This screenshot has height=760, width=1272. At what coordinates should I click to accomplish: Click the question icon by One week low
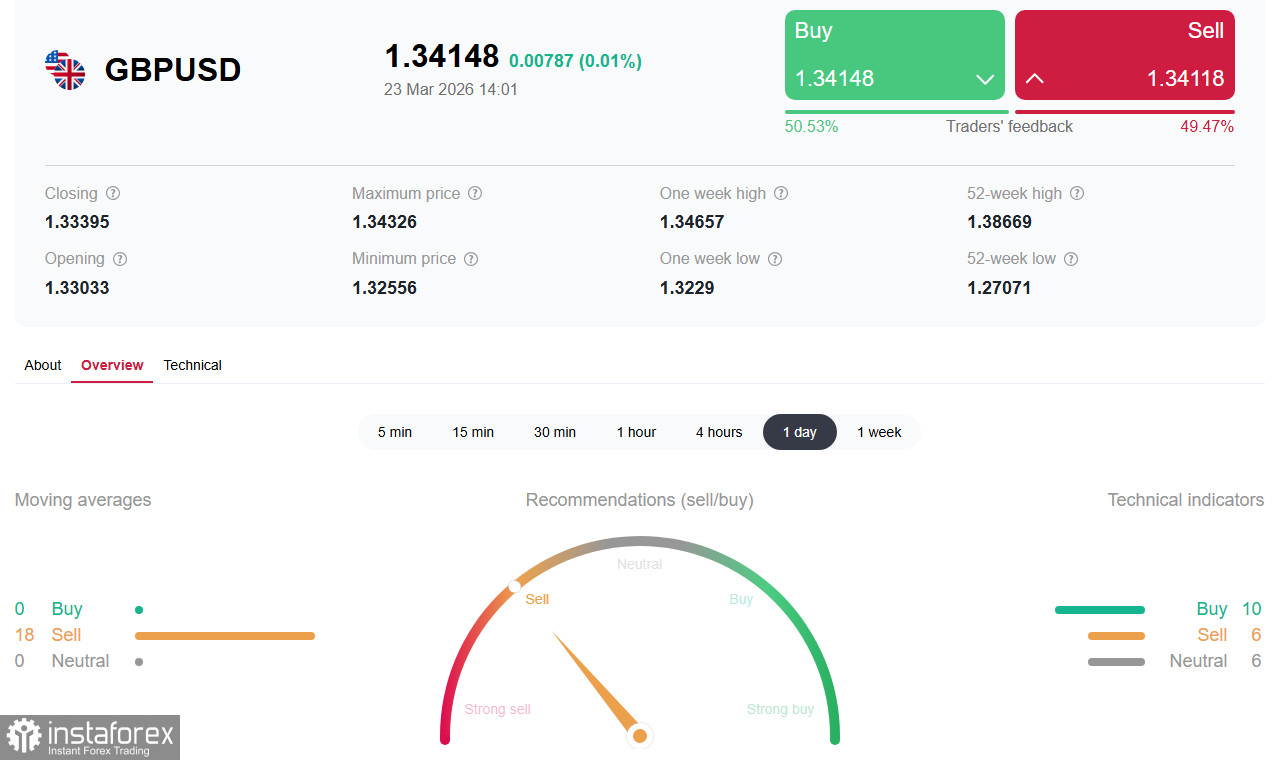775,259
